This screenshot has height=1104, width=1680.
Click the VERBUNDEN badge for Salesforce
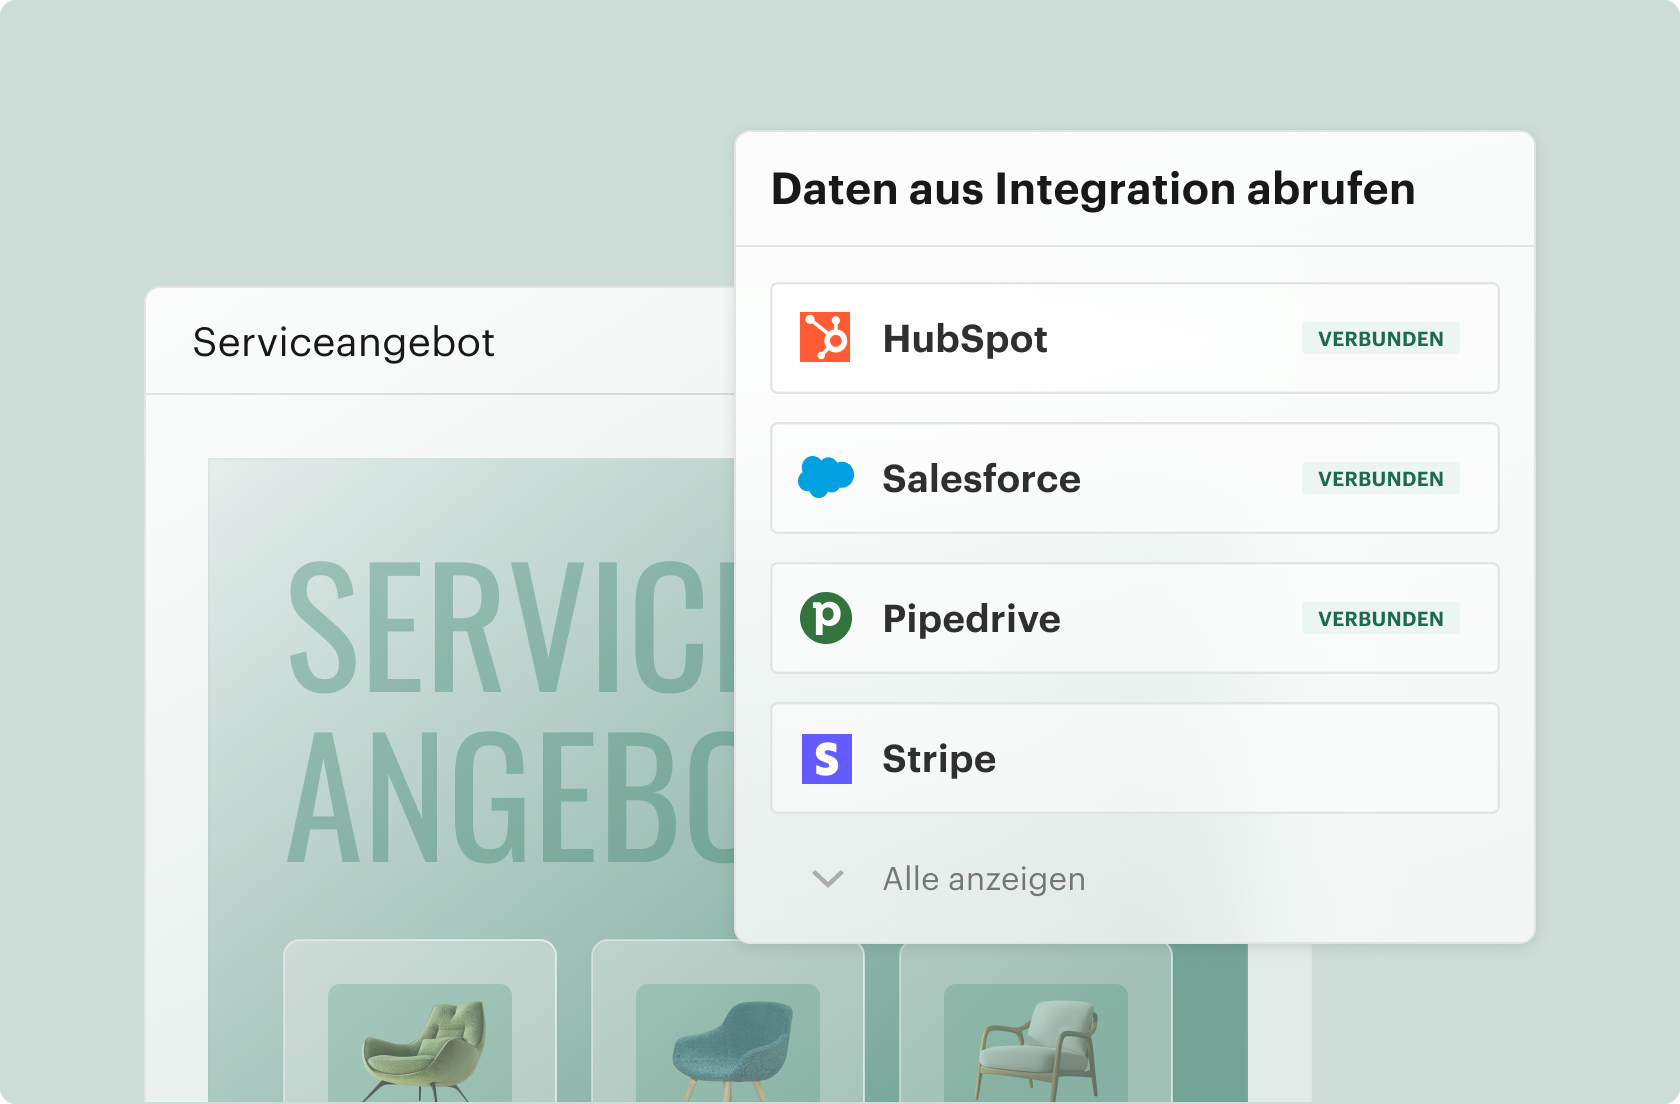[1381, 479]
